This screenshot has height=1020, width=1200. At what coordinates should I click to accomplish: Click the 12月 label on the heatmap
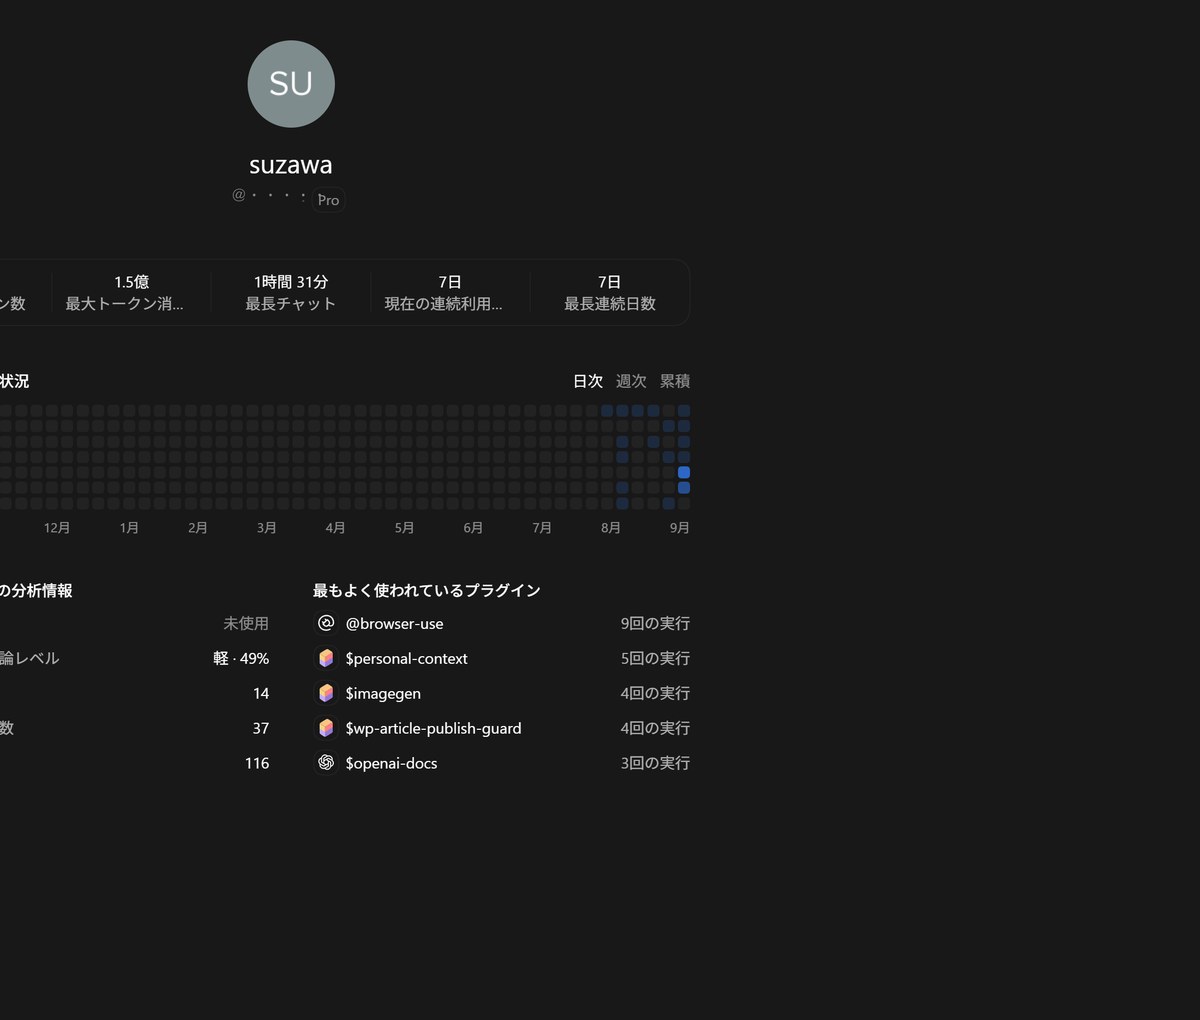click(57, 528)
